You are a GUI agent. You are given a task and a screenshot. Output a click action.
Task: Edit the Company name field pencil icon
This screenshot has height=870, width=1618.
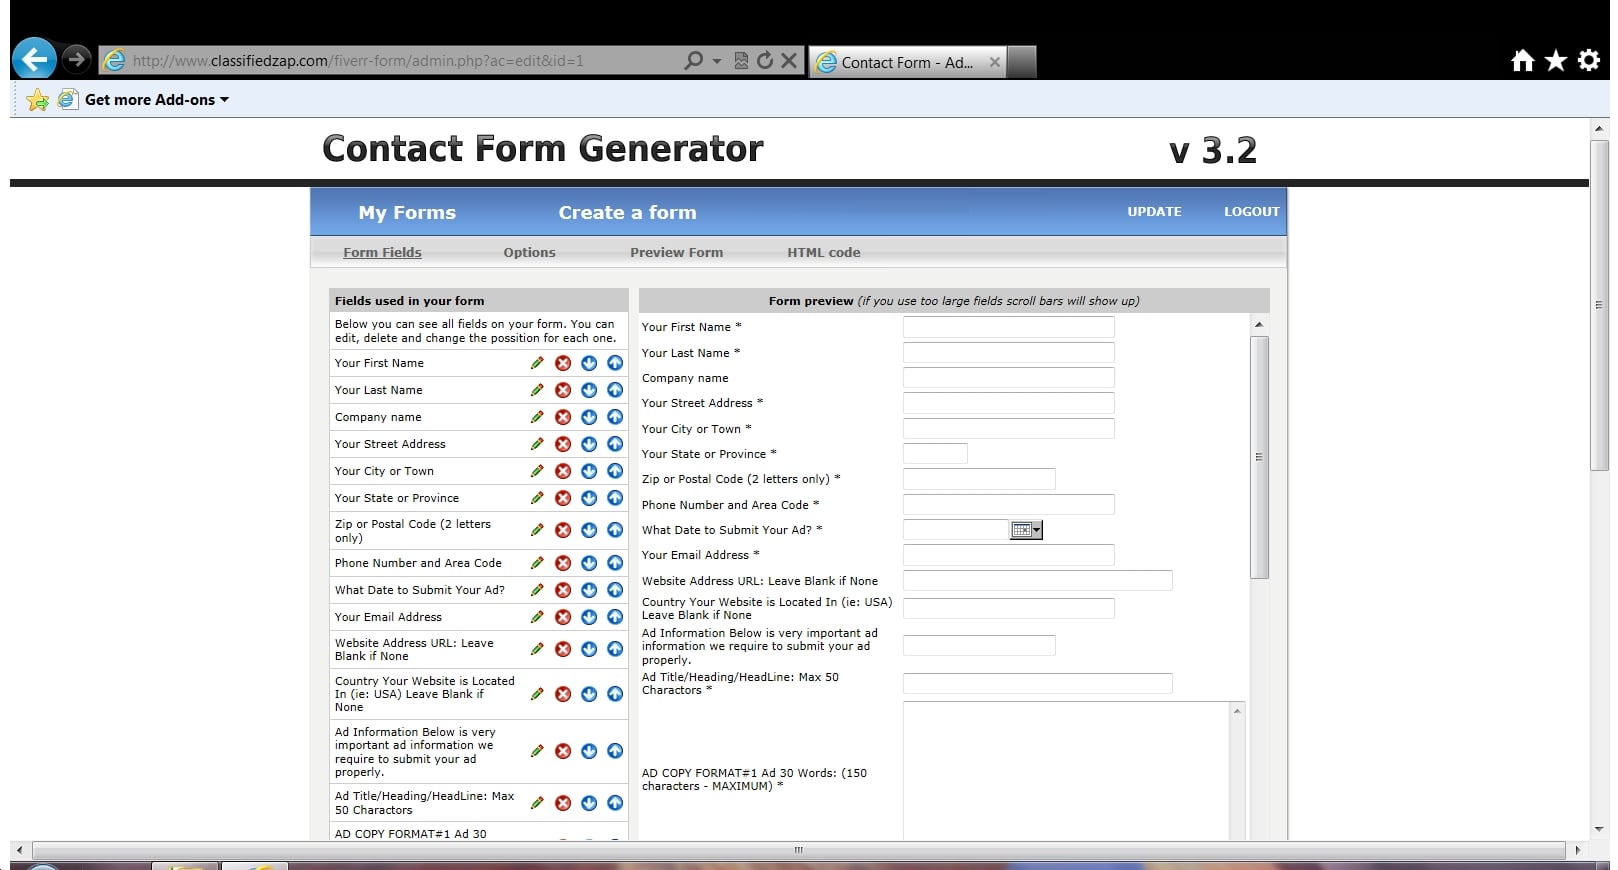point(537,417)
